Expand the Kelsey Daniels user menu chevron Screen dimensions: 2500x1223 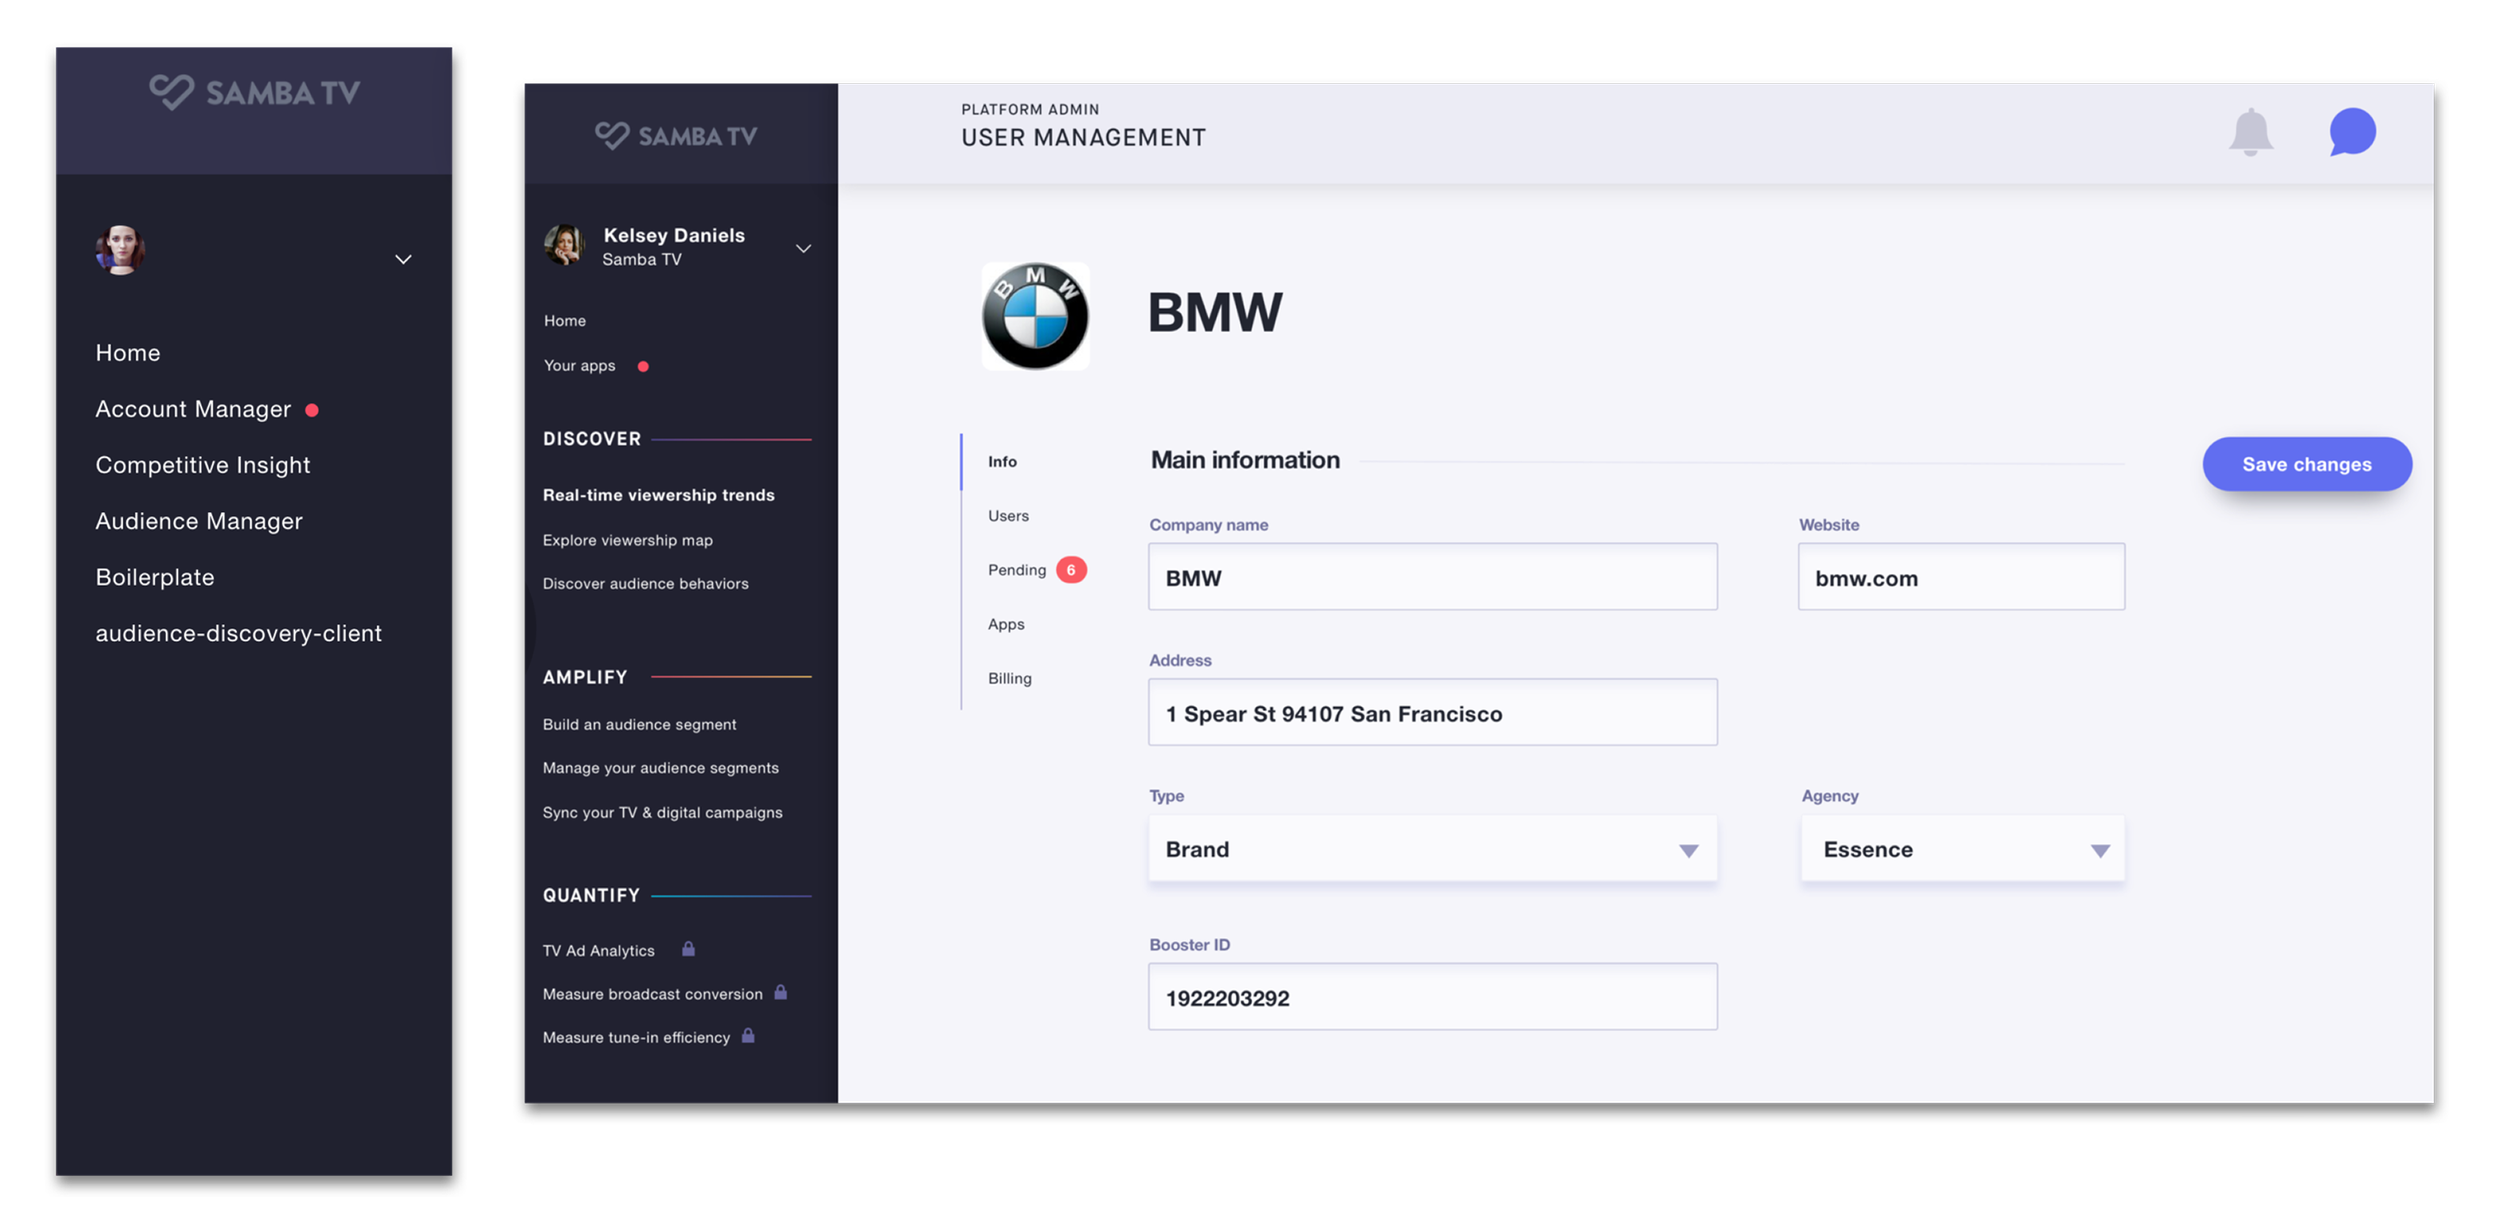pos(803,248)
